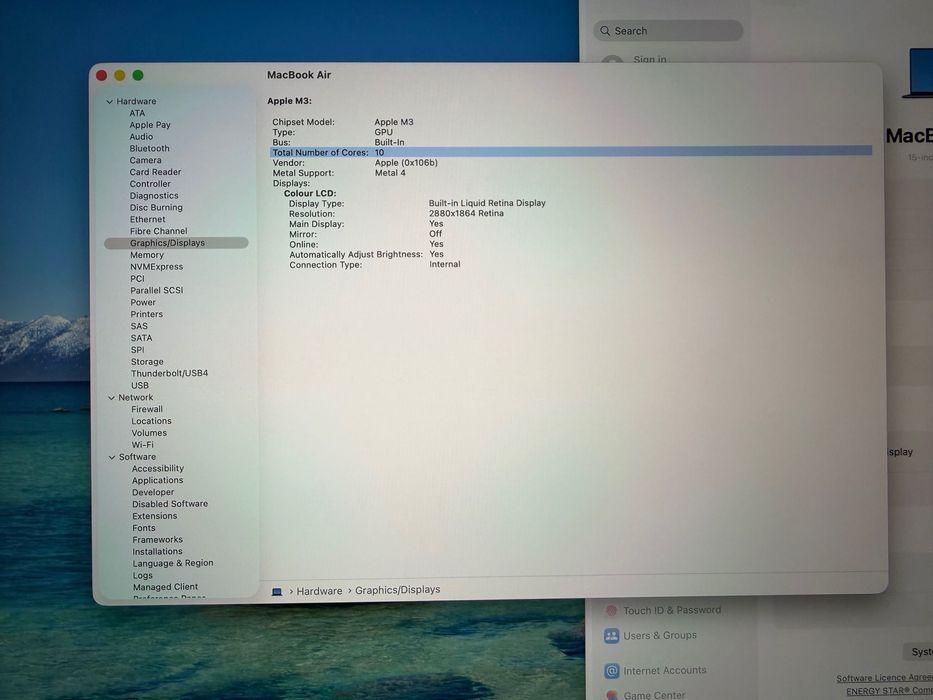Select Language & Region in the sidebar
Image resolution: width=933 pixels, height=700 pixels.
coord(173,563)
